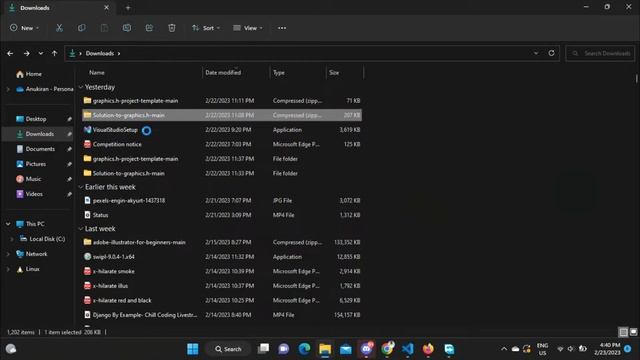
Task: Open Task View on taskbar
Action: point(263,349)
